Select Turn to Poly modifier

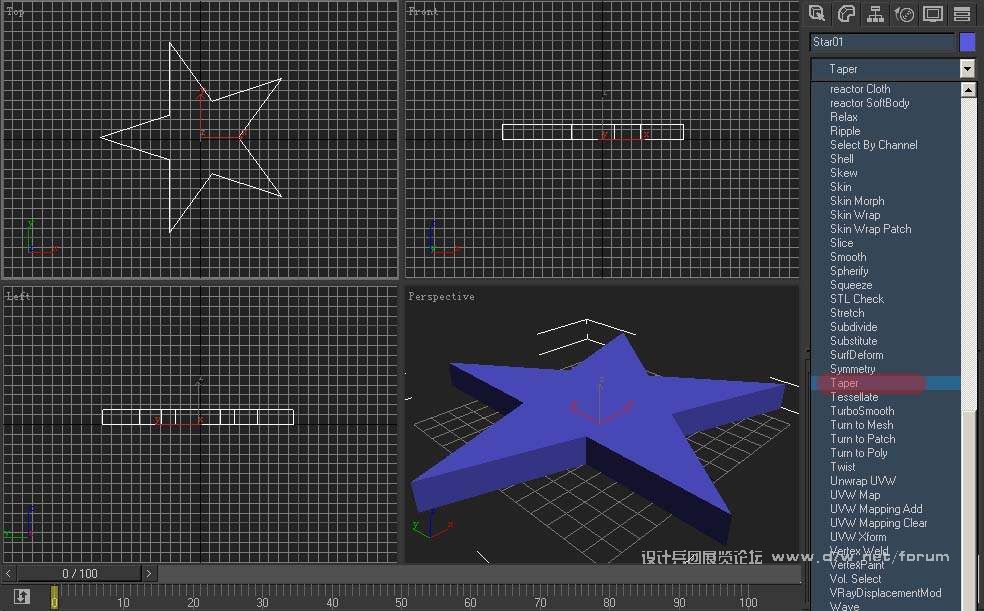(858, 453)
